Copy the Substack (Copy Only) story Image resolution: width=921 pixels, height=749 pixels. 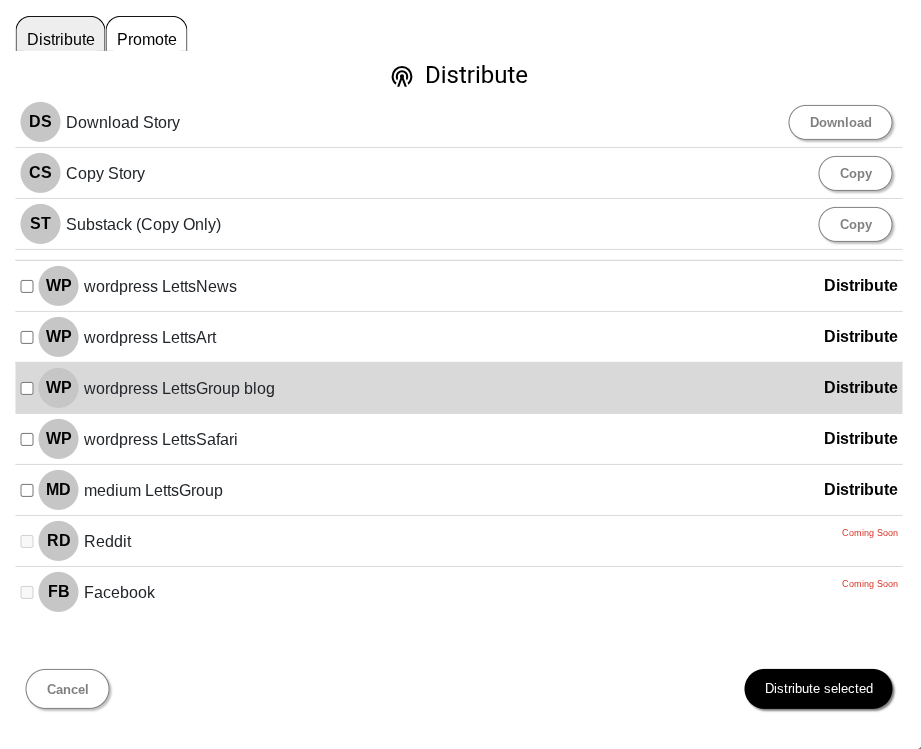point(855,224)
